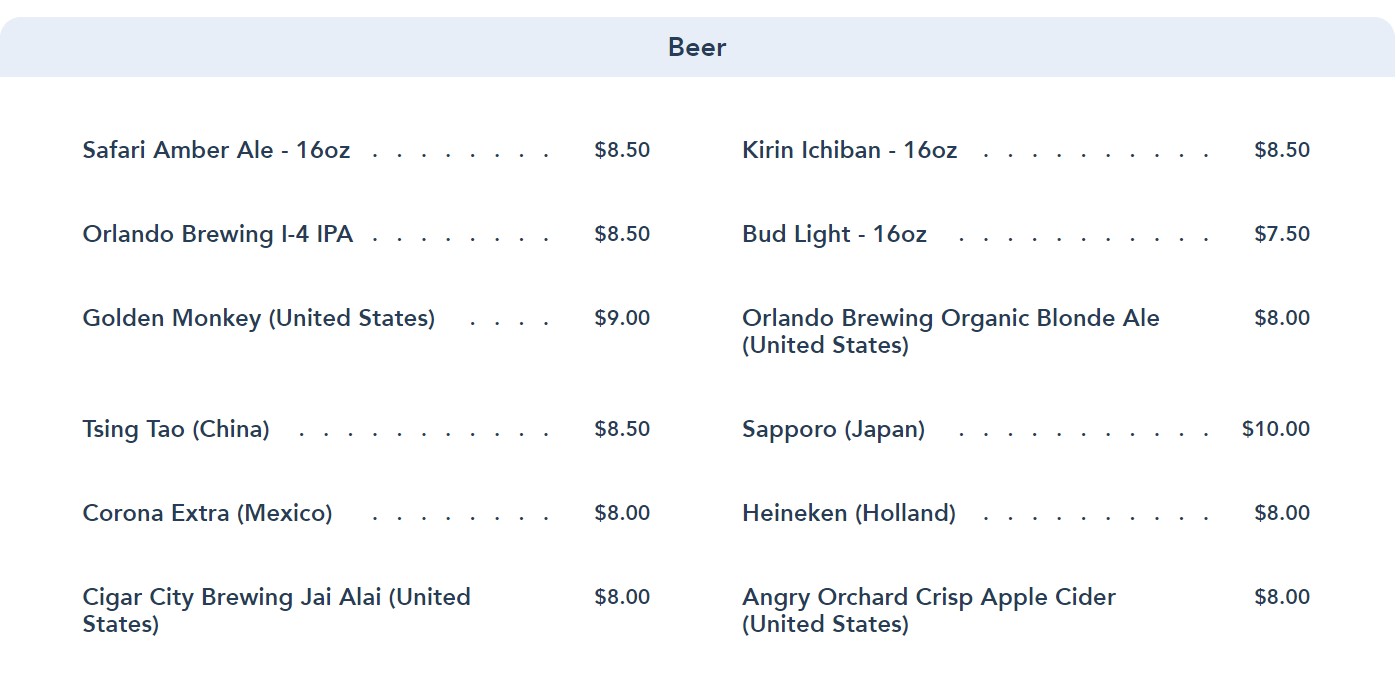This screenshot has height=689, width=1396.
Task: Click the Beer section header
Action: coord(697,47)
